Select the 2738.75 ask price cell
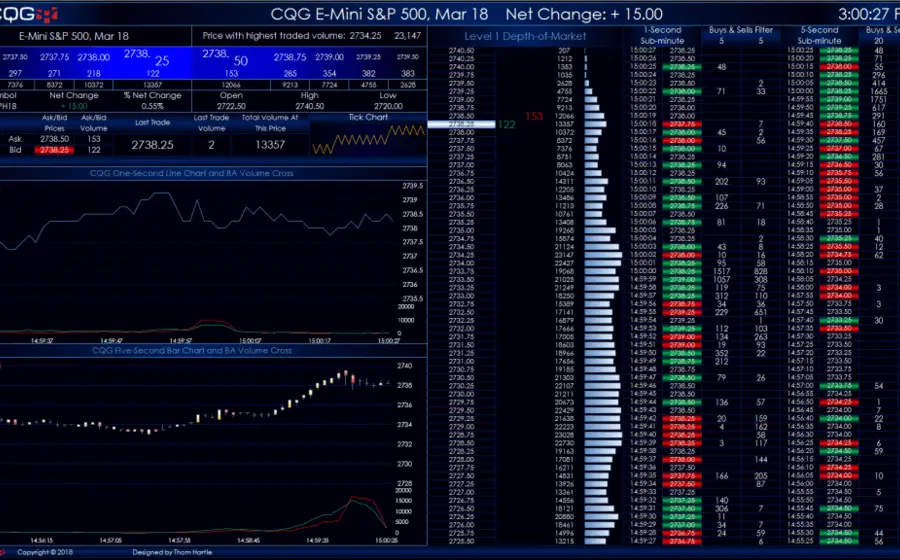 (x=290, y=57)
